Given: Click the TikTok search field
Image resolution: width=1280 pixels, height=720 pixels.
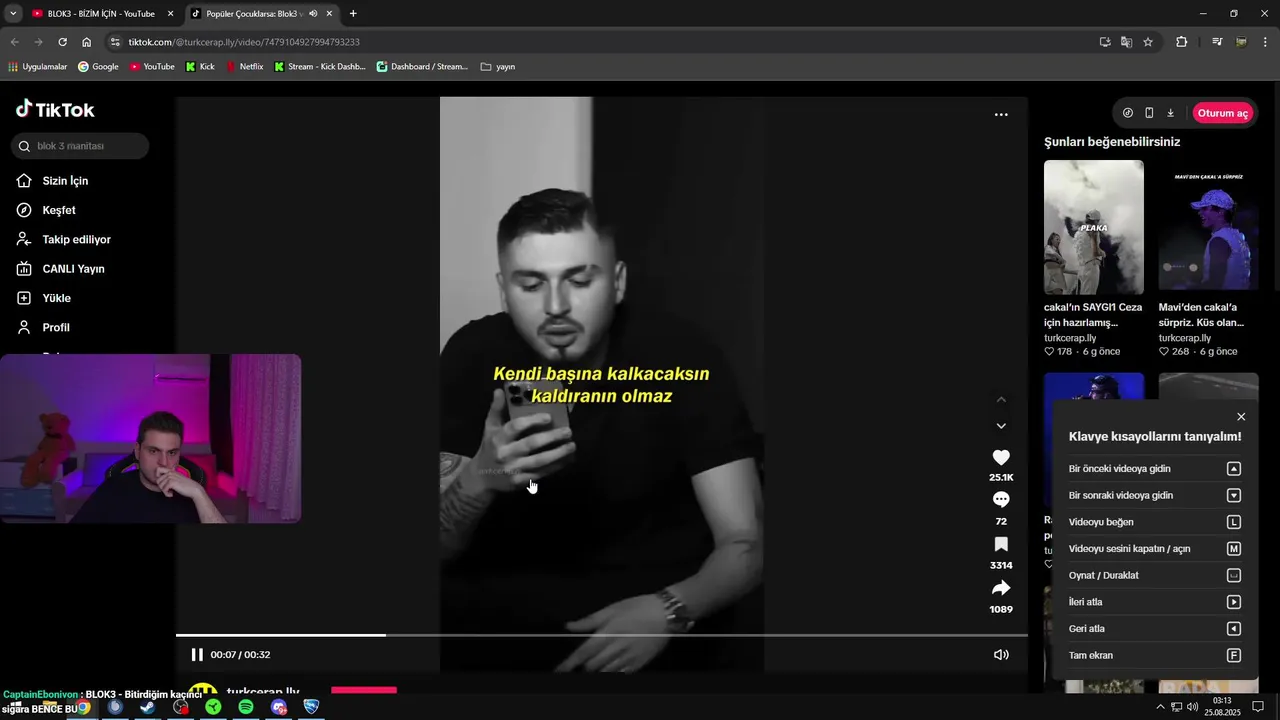Looking at the screenshot, I should pyautogui.click(x=80, y=146).
